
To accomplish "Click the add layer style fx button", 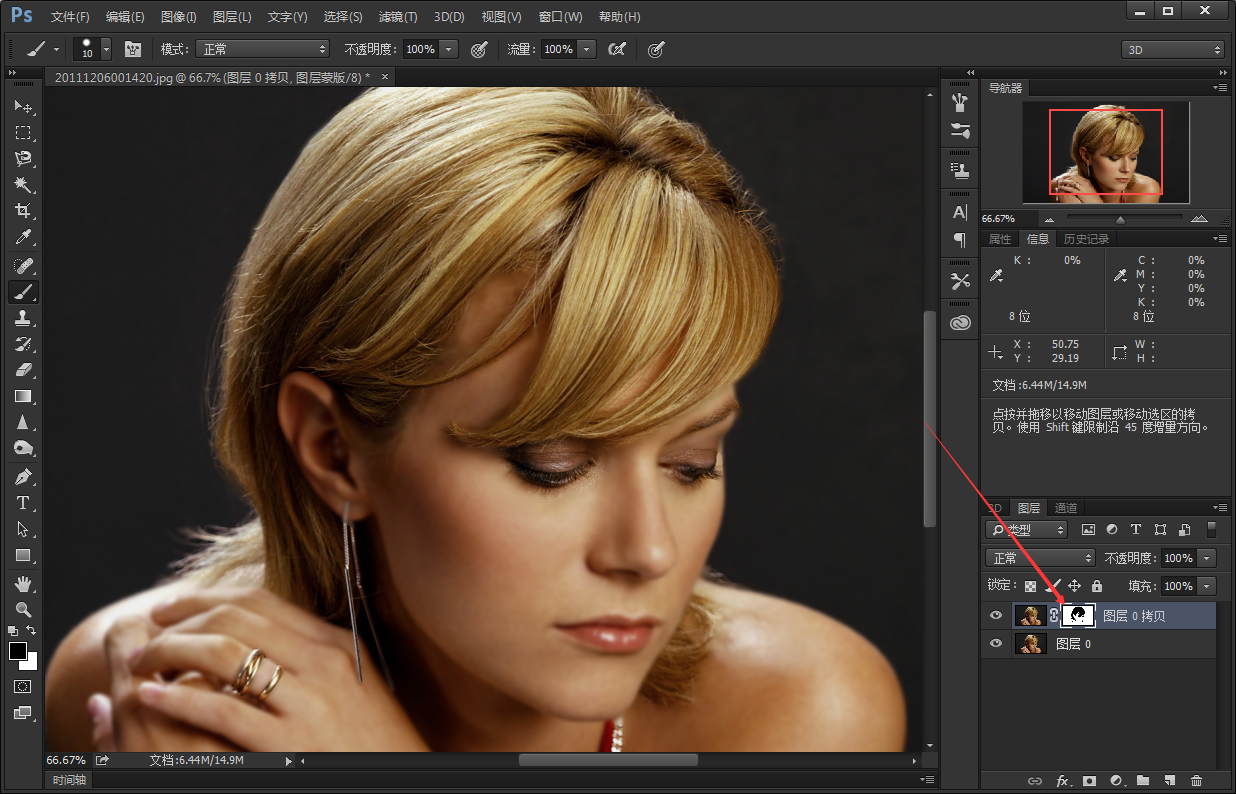I will tap(1063, 780).
